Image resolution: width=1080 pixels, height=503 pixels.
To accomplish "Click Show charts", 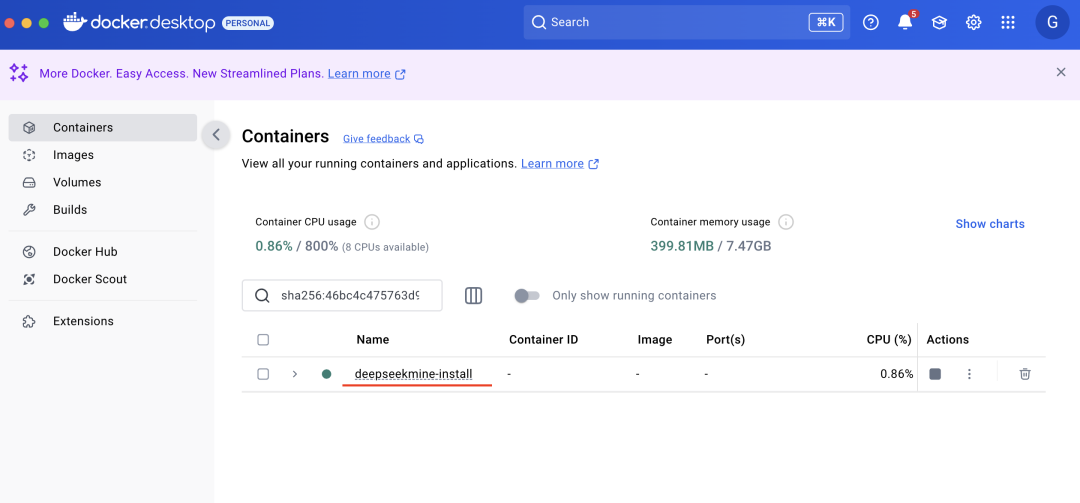I will (990, 224).
